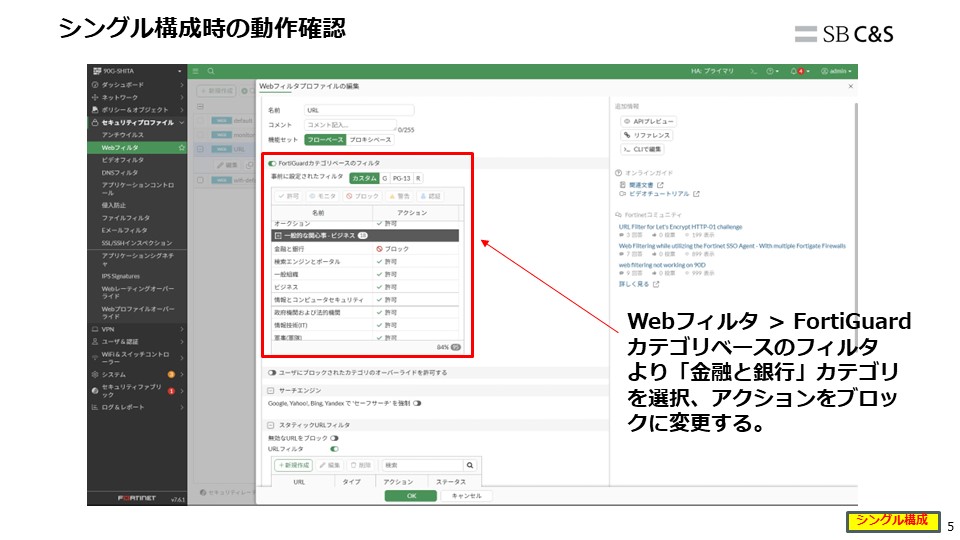
Task: Enable the block invalid URLs toggle
Action: [x=334, y=437]
